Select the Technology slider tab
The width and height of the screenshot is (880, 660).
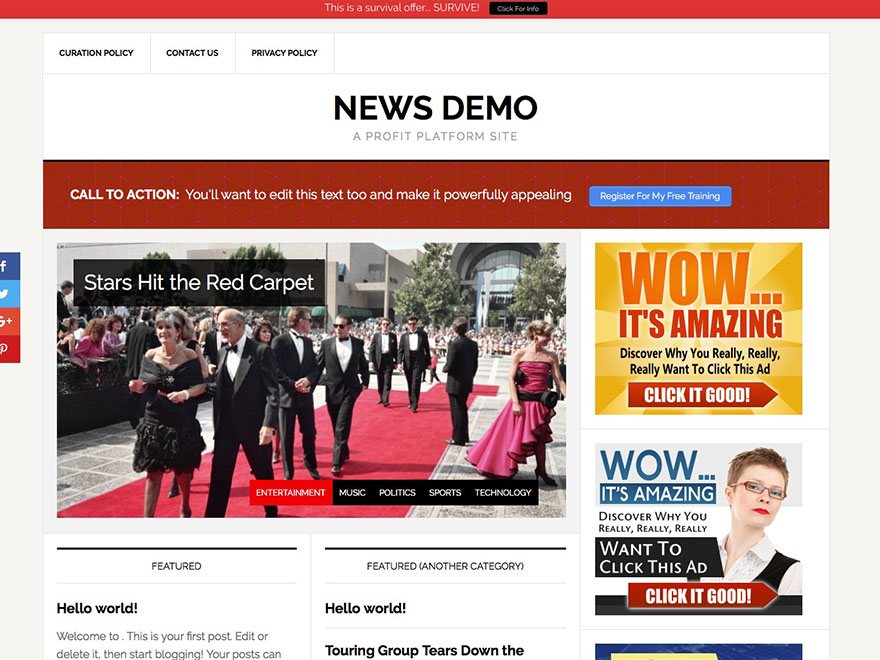coord(503,492)
